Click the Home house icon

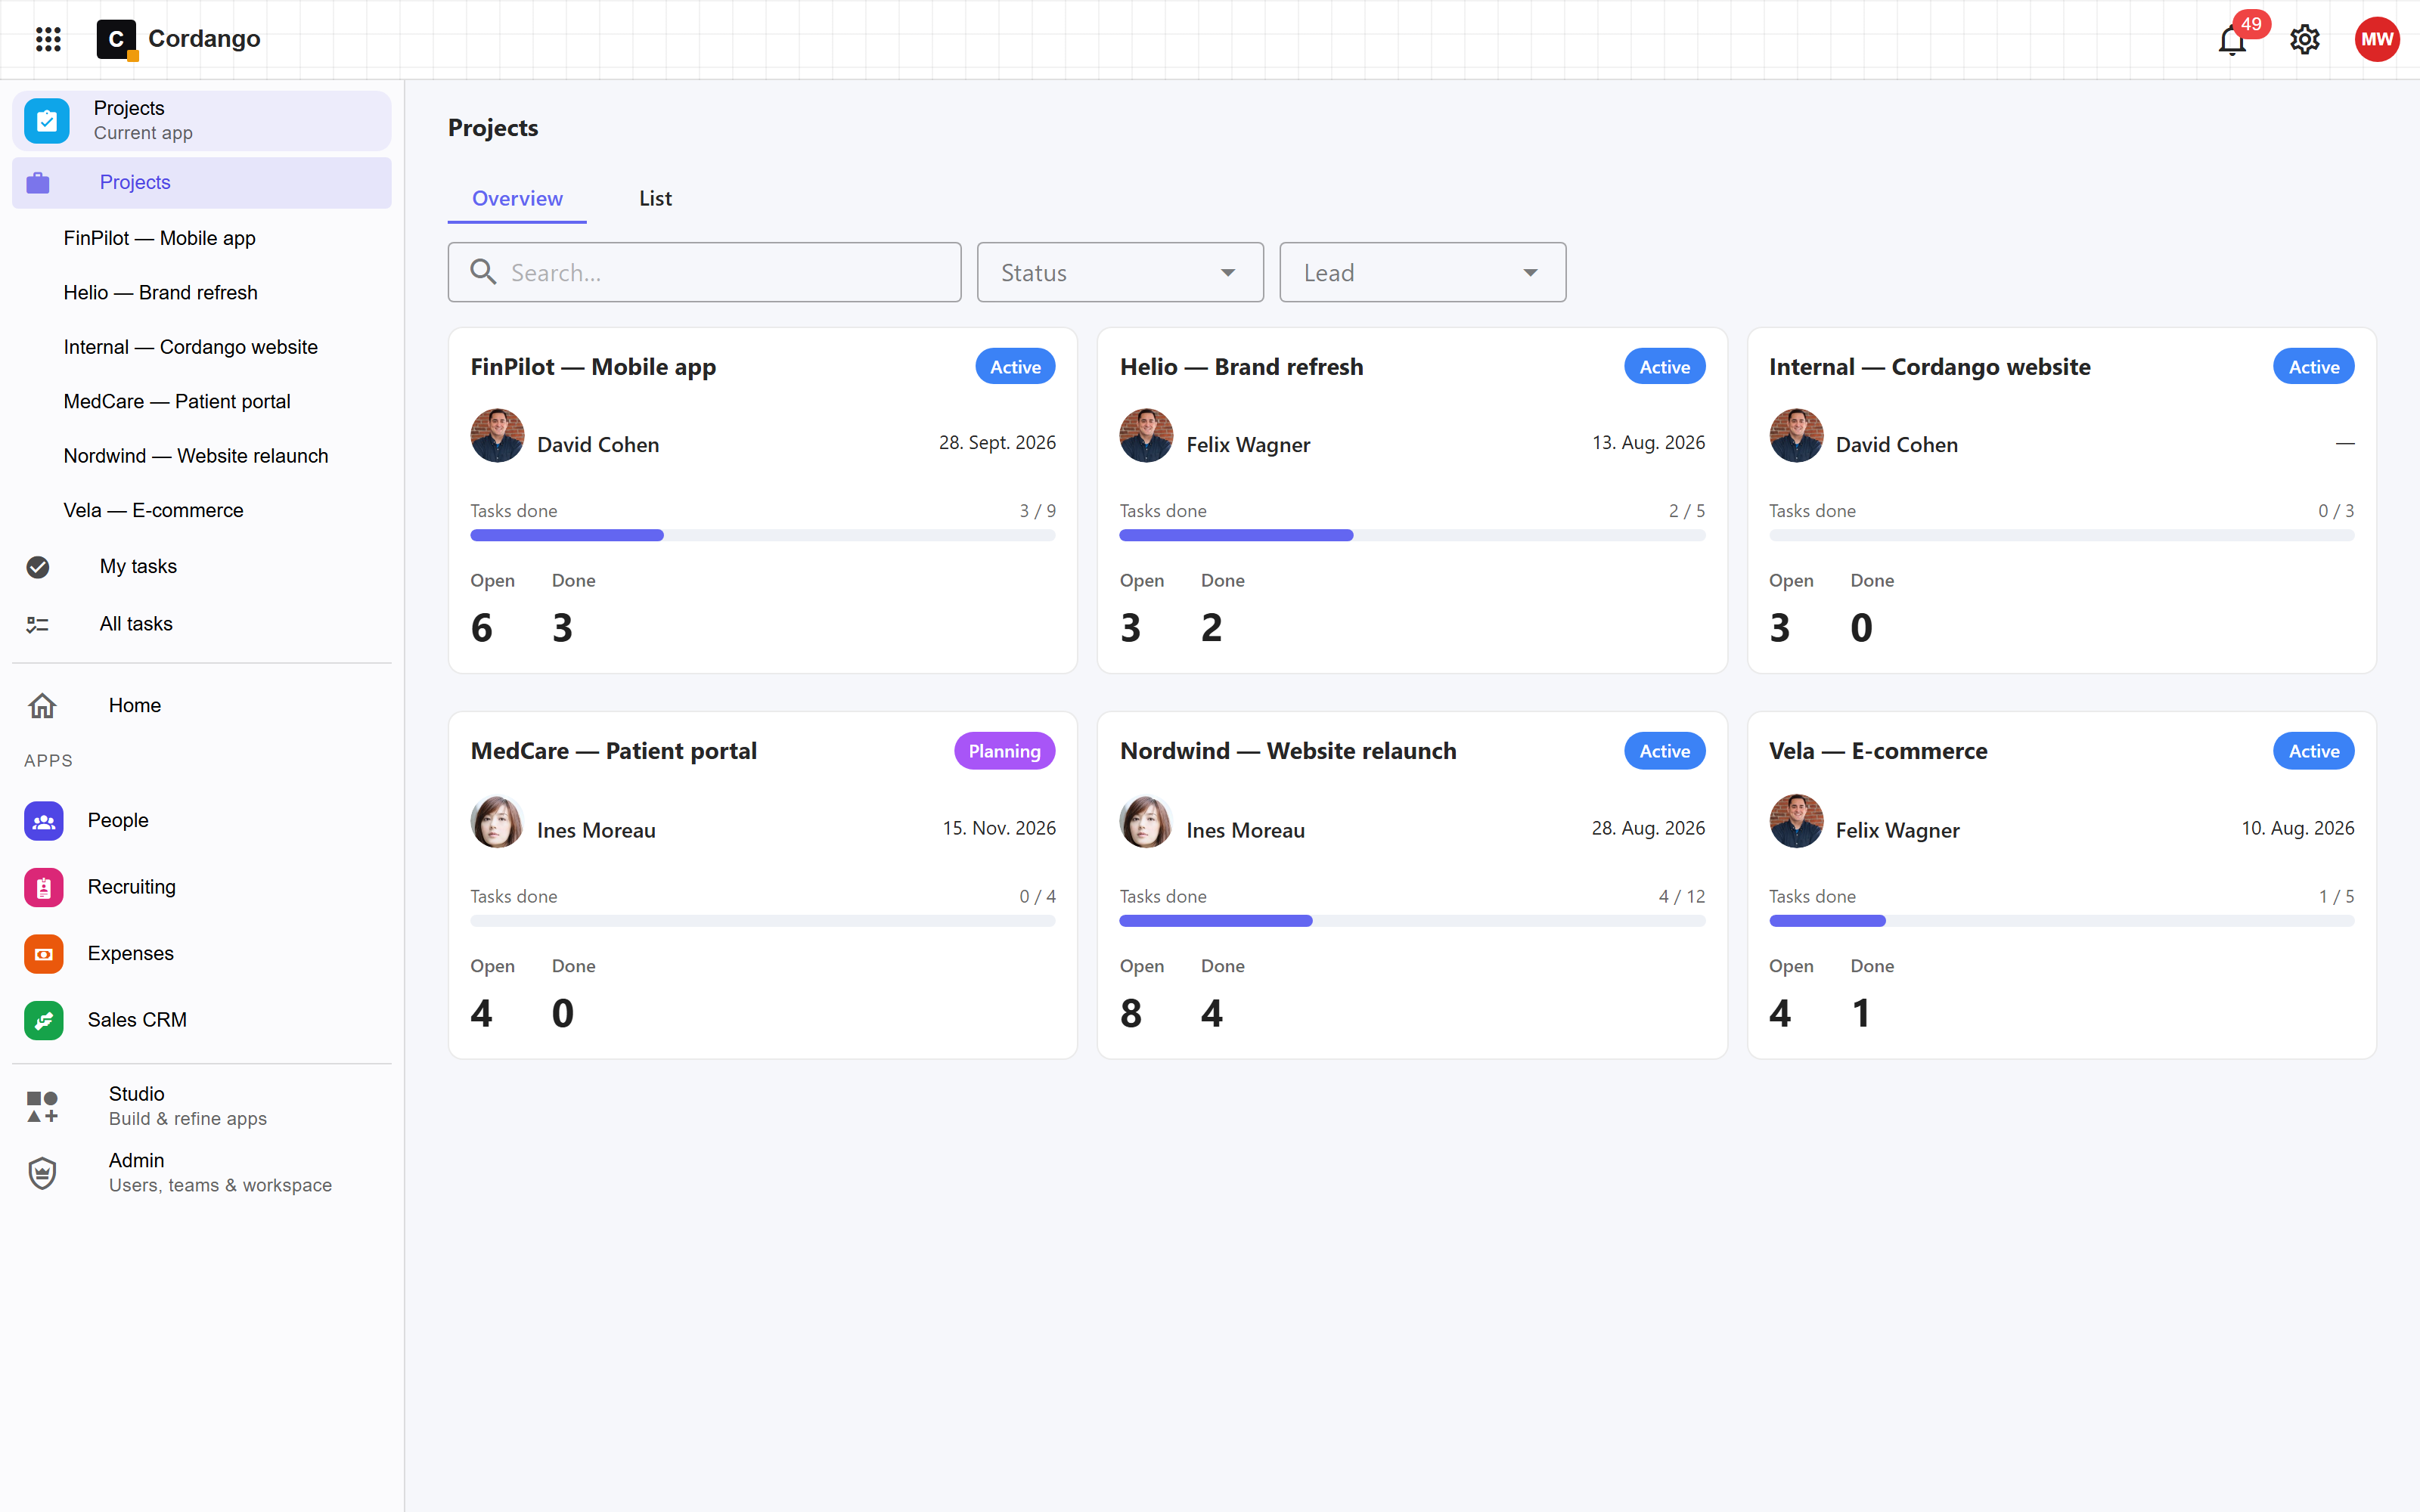click(x=42, y=706)
